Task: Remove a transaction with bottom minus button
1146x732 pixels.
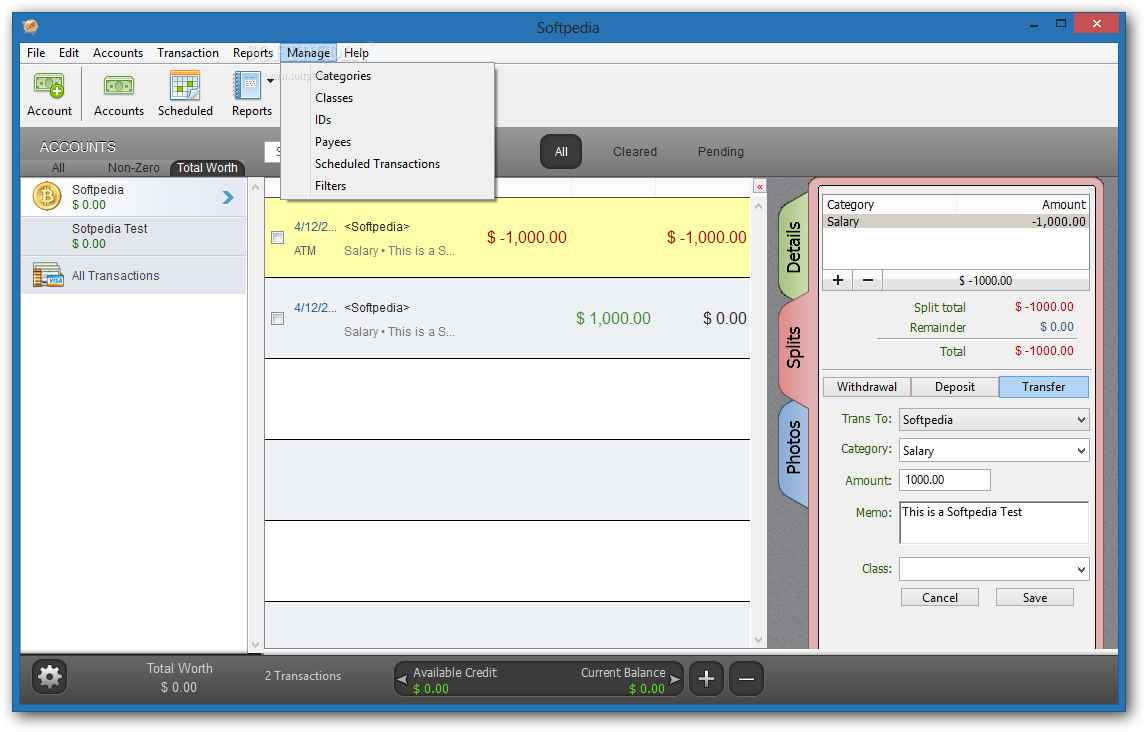Action: pos(746,679)
